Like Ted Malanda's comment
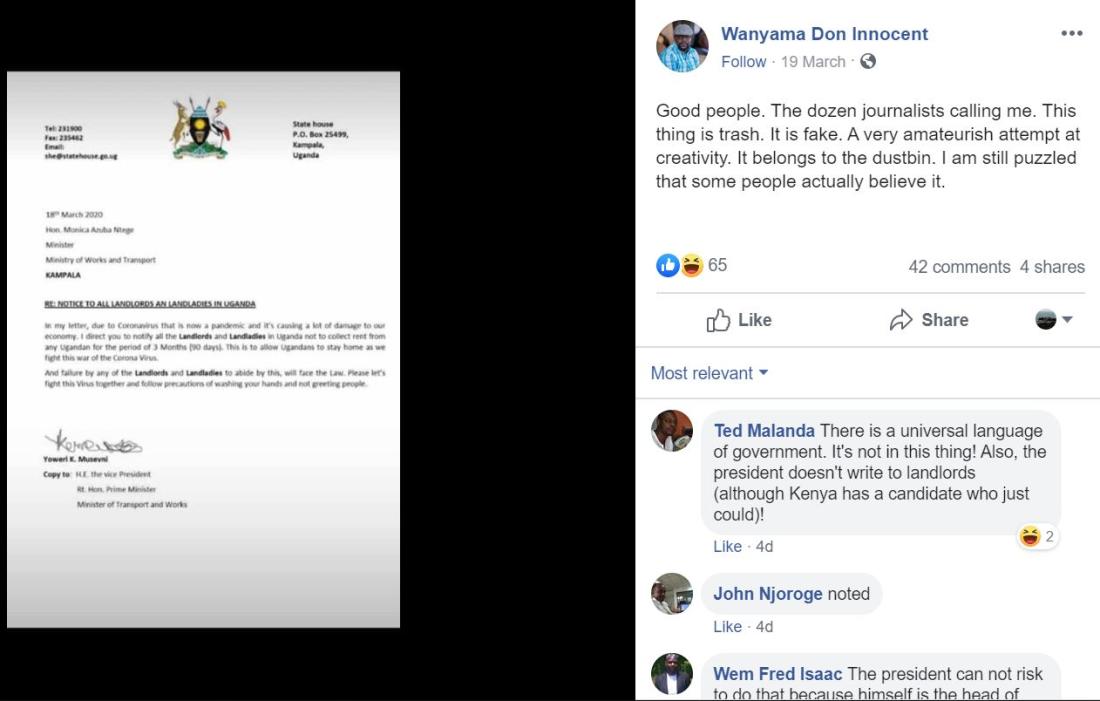Screen dimensions: 1100x701 coord(727,547)
